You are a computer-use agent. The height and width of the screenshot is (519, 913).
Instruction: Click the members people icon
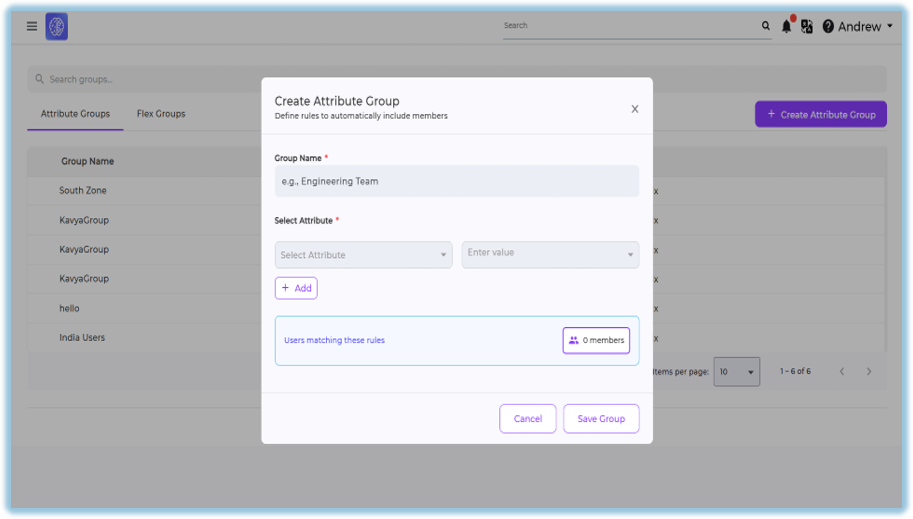click(x=574, y=340)
